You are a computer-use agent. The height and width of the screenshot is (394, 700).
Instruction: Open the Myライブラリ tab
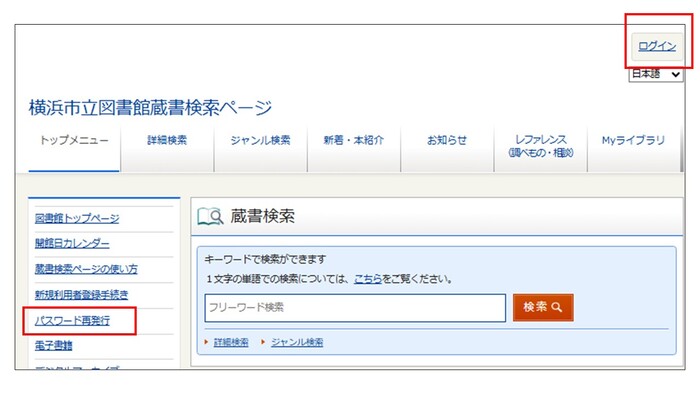(x=633, y=149)
